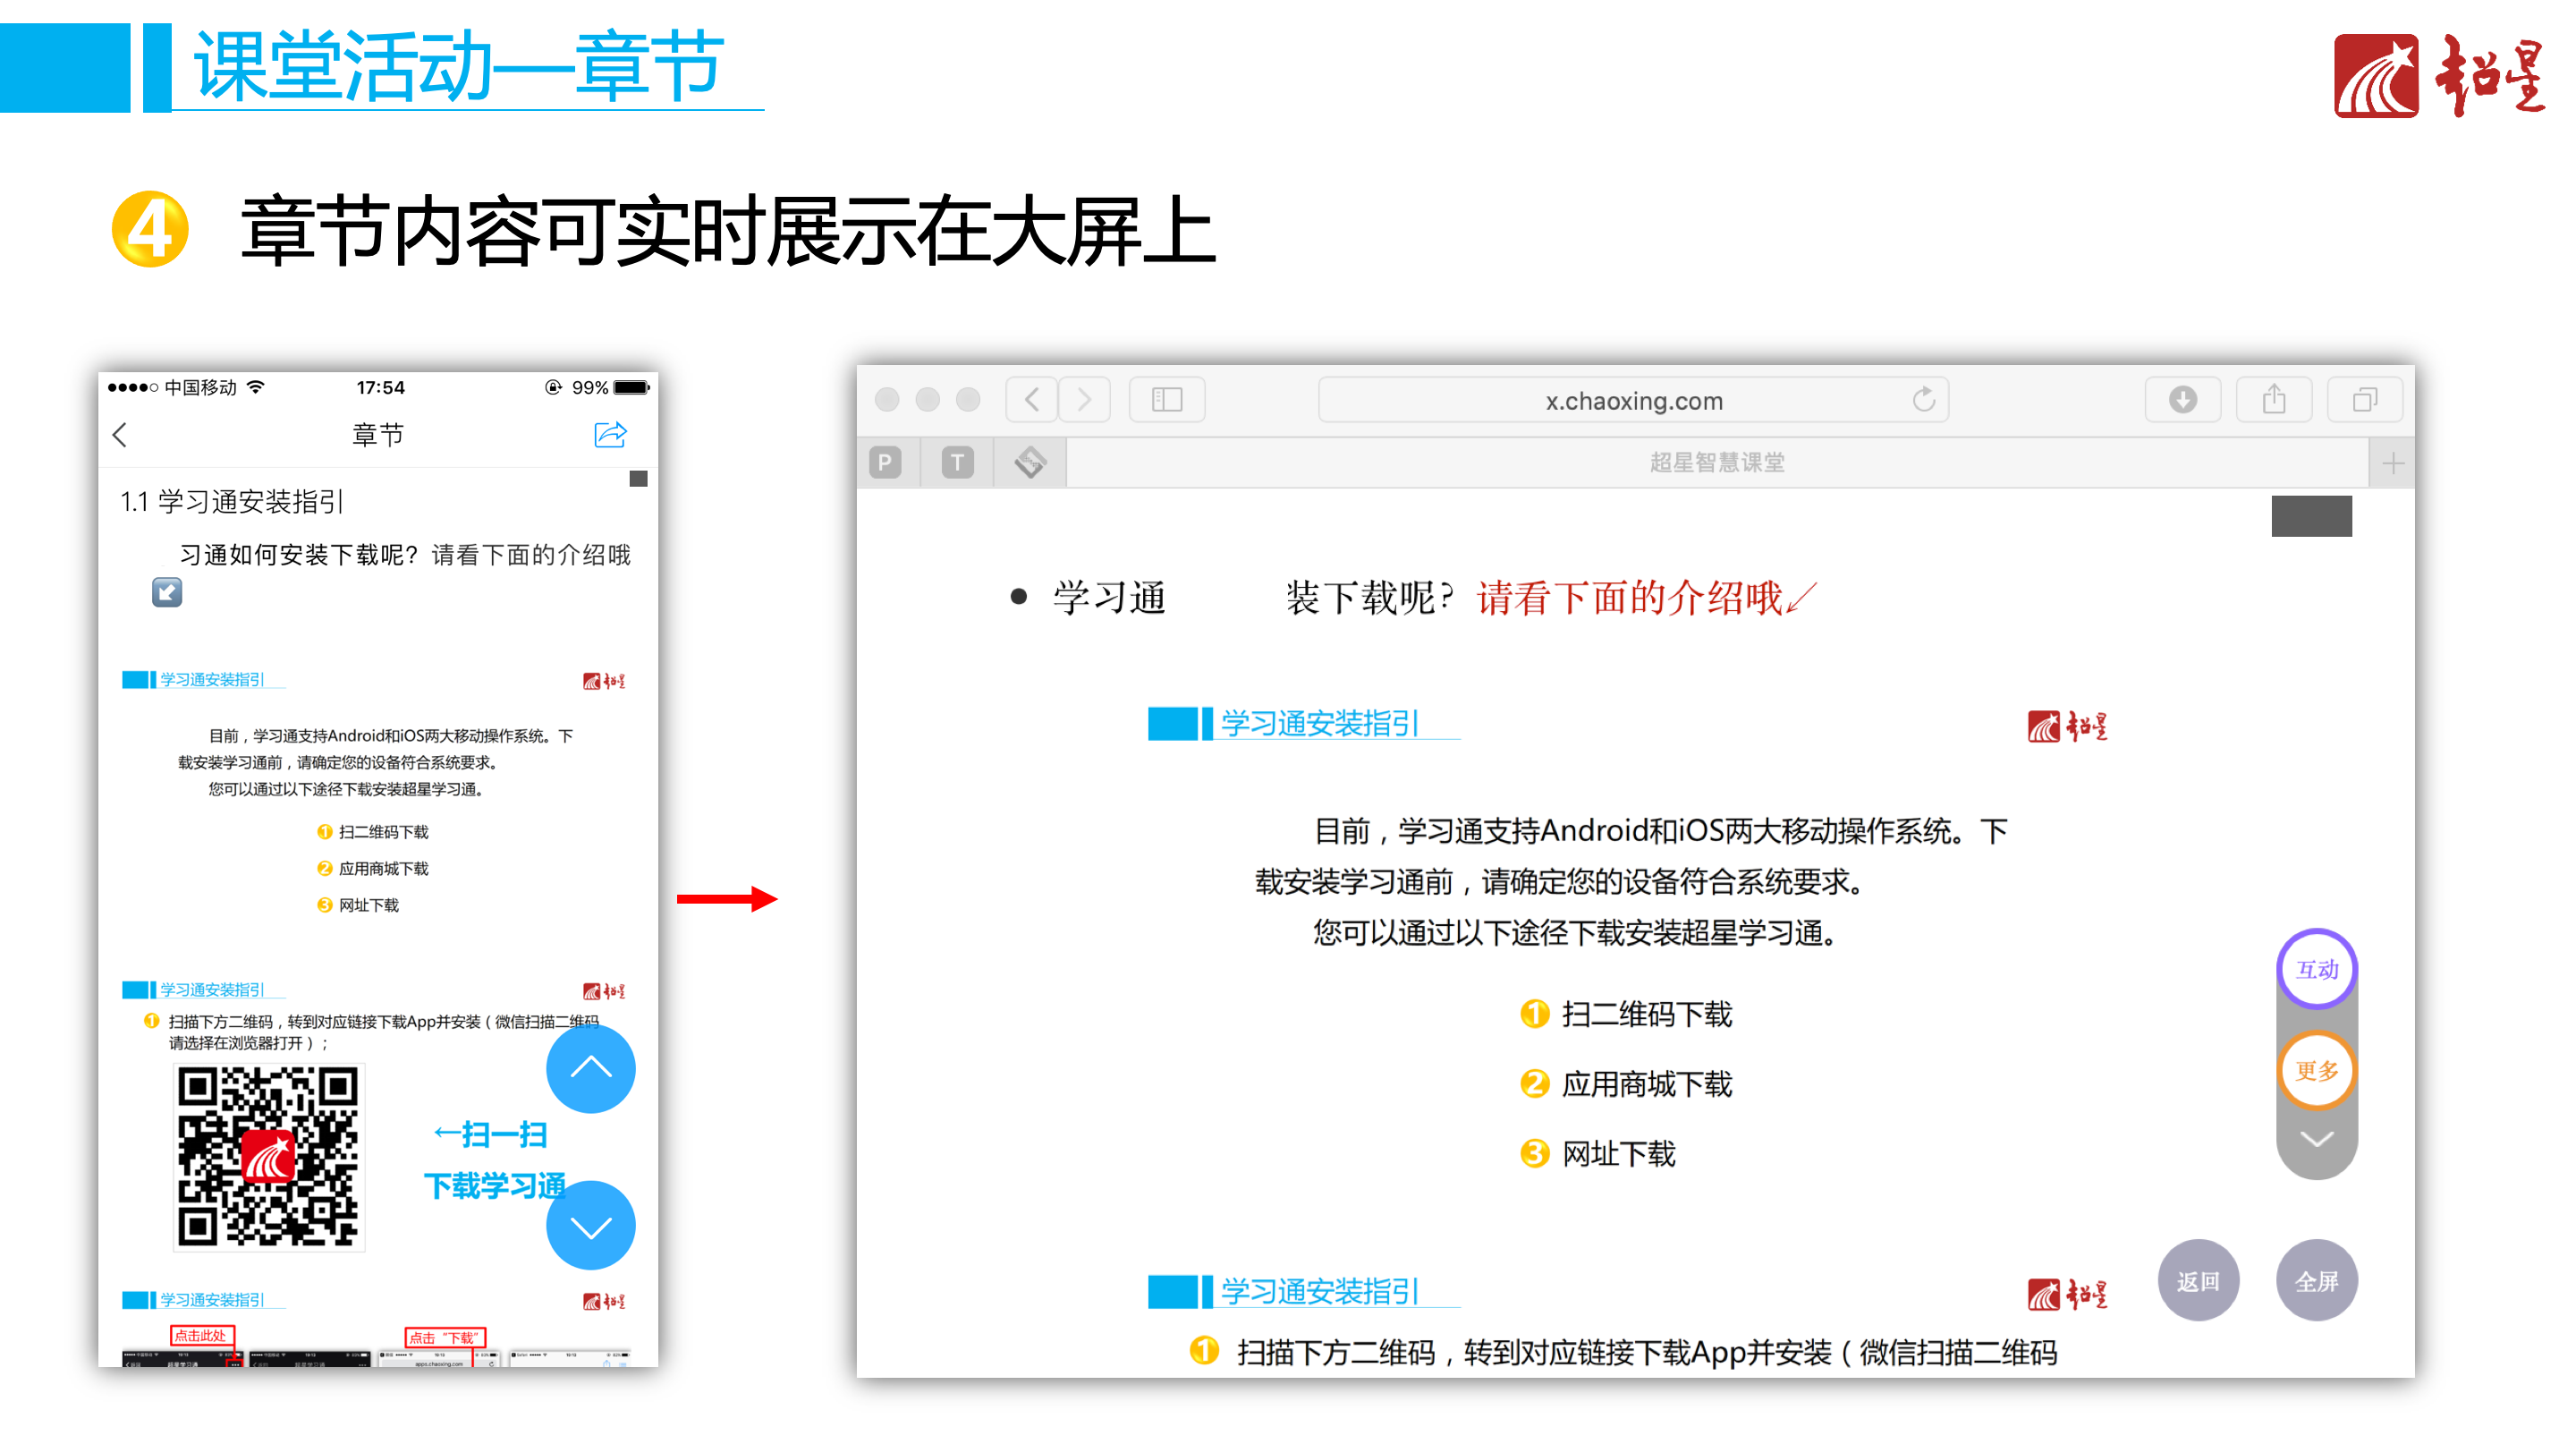Toggle the Safari sidebar icon
Screen dimensions: 2576x1444
1166,400
